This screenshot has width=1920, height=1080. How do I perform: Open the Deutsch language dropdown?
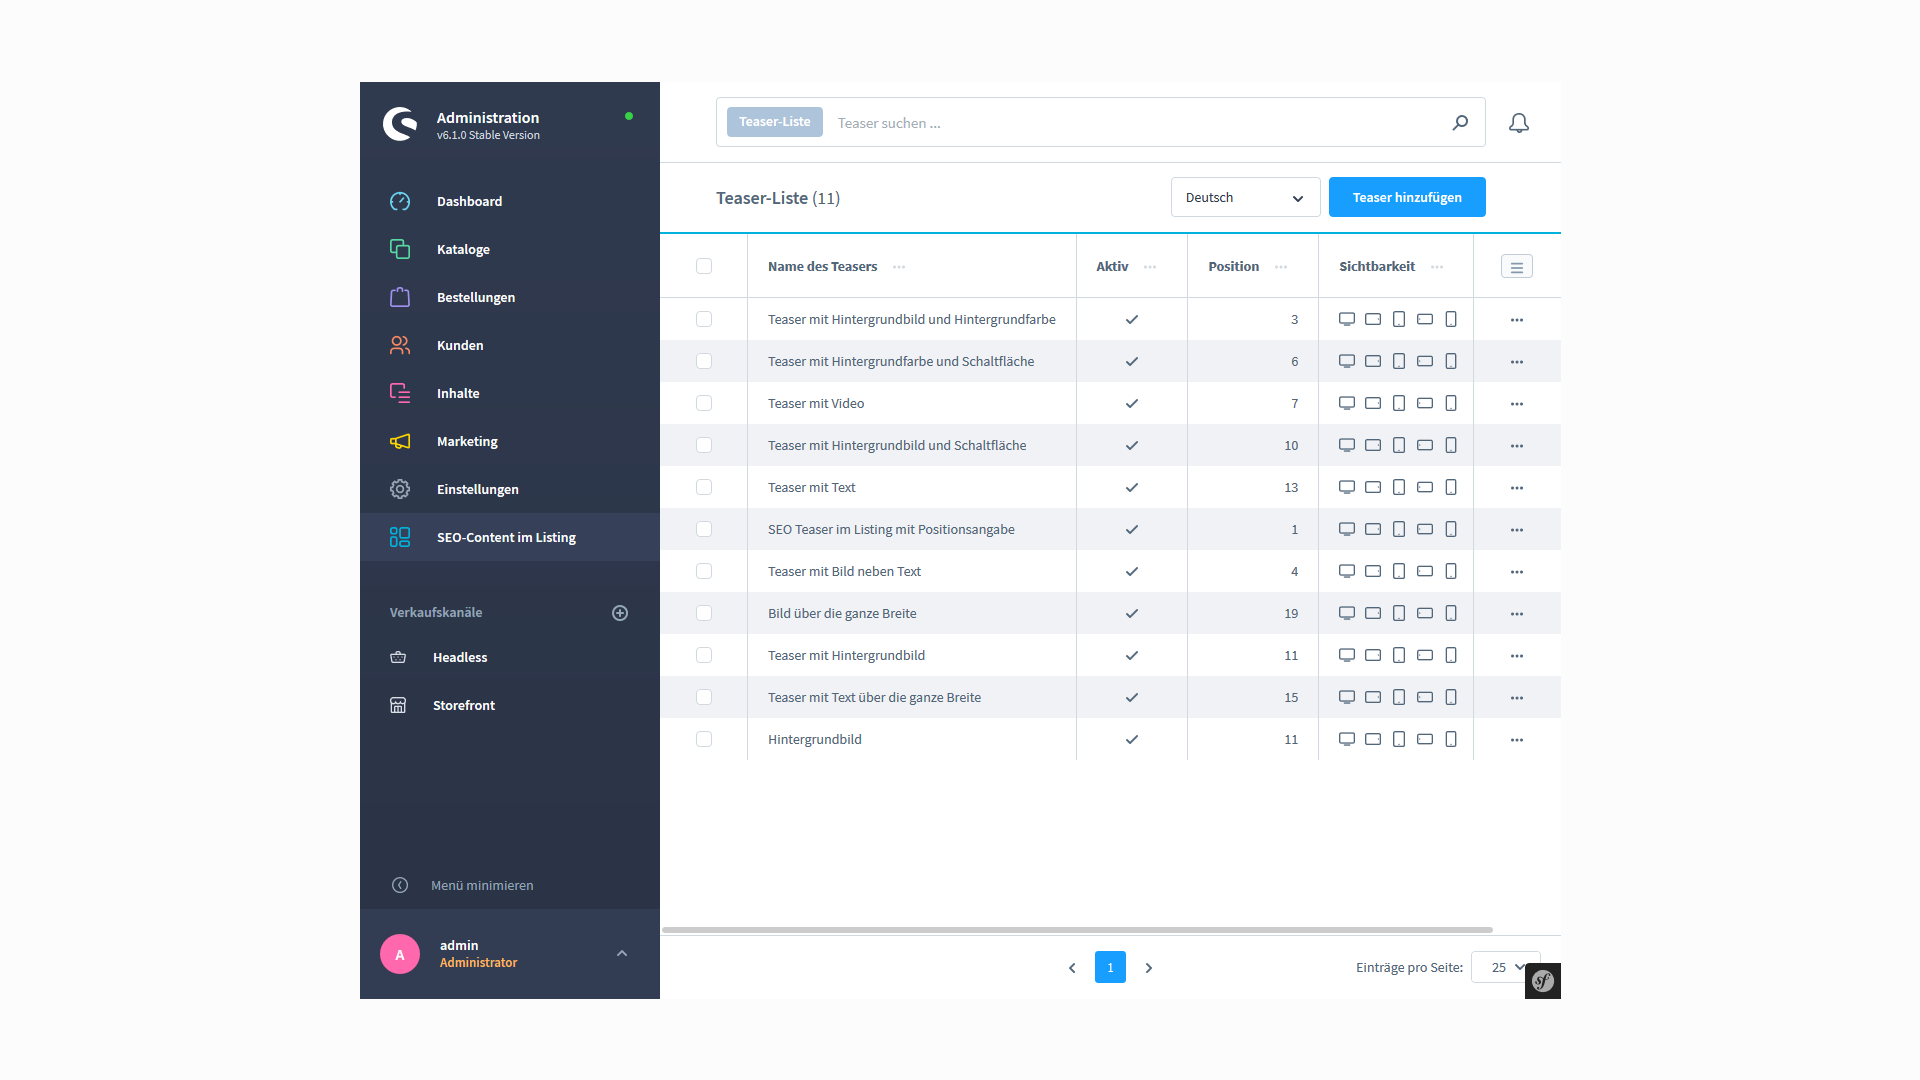[1245, 198]
